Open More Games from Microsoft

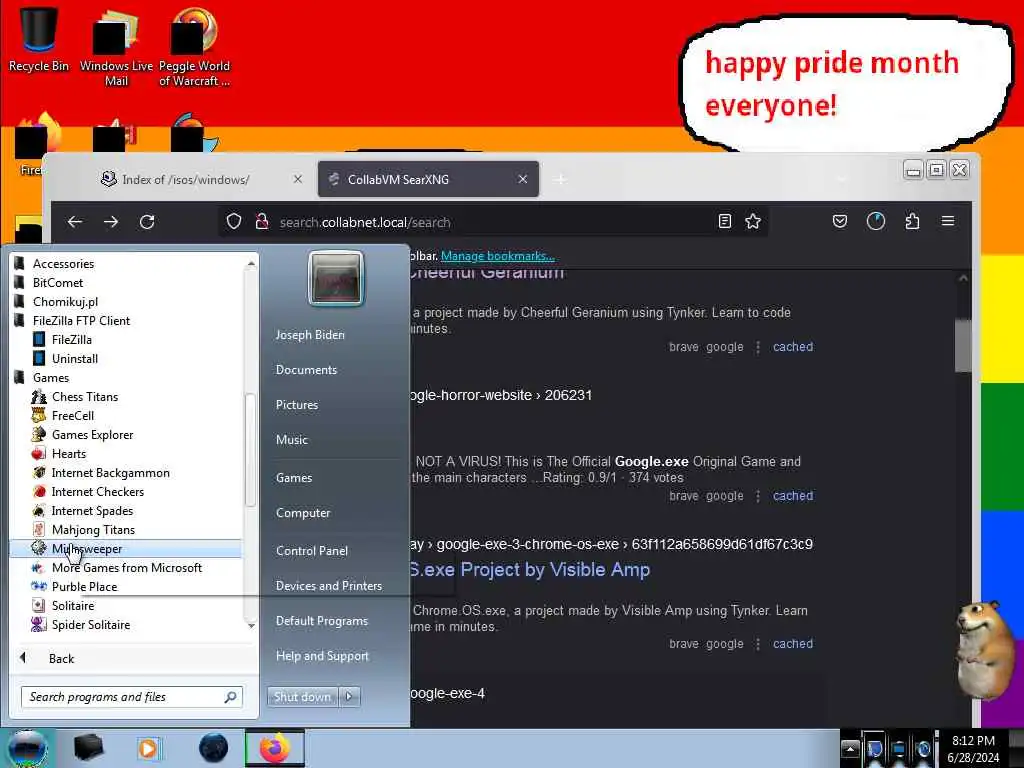coord(125,568)
